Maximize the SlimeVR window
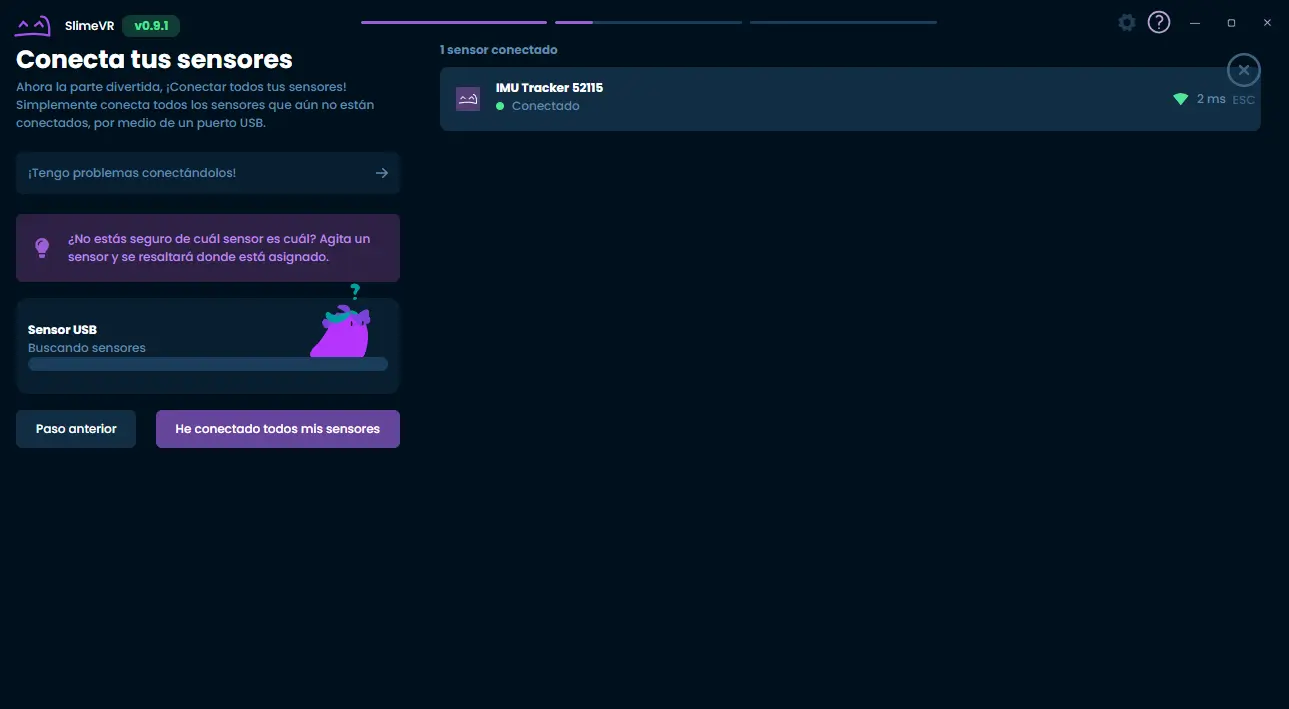Screen dimensions: 1289x709 click(x=1231, y=22)
